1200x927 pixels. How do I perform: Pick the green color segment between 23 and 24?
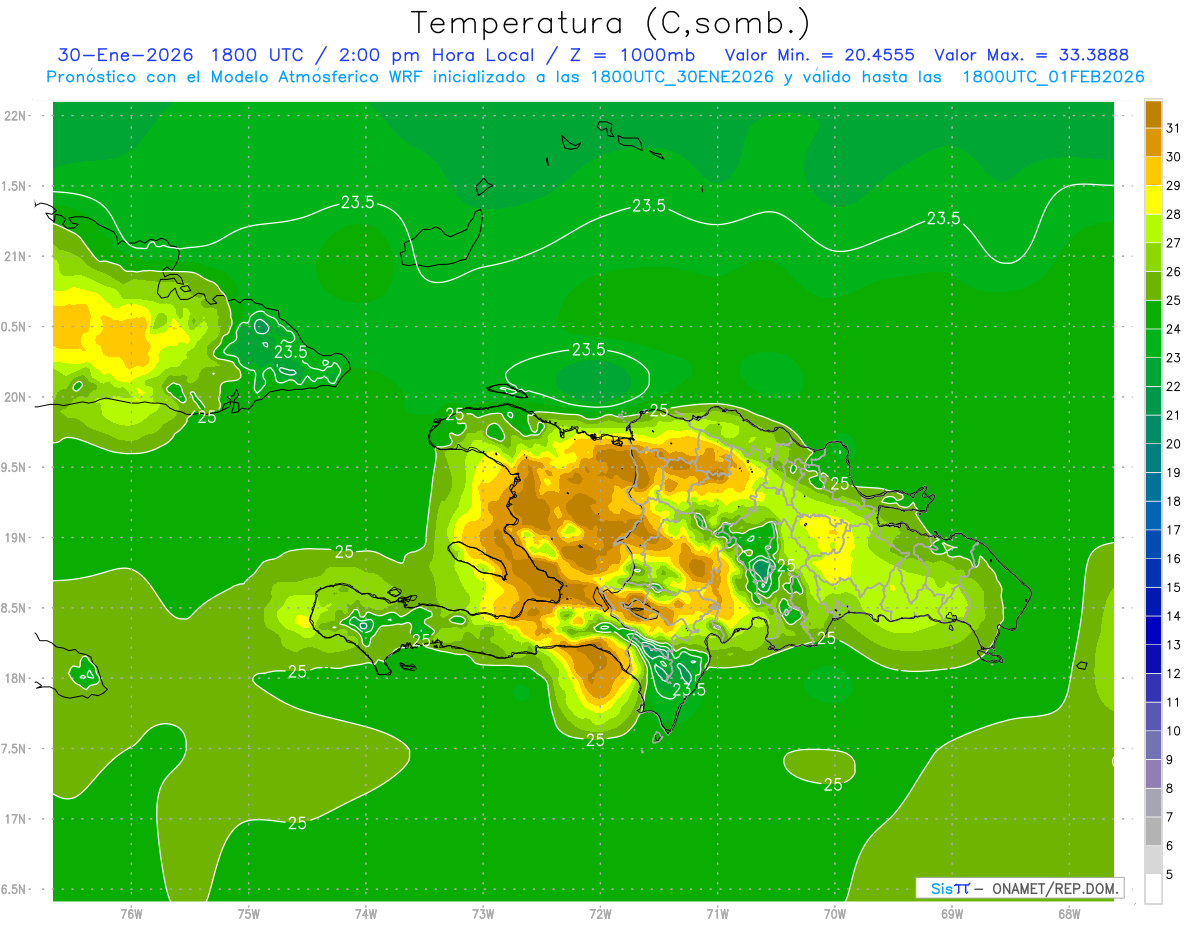[1153, 343]
